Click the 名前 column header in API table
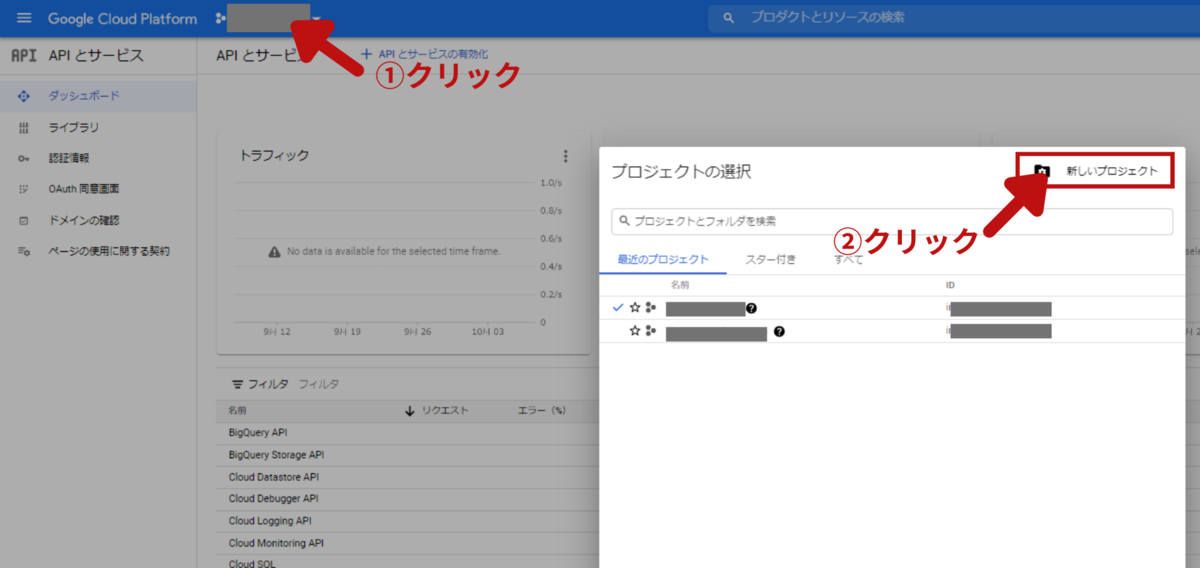This screenshot has height=568, width=1200. click(237, 411)
